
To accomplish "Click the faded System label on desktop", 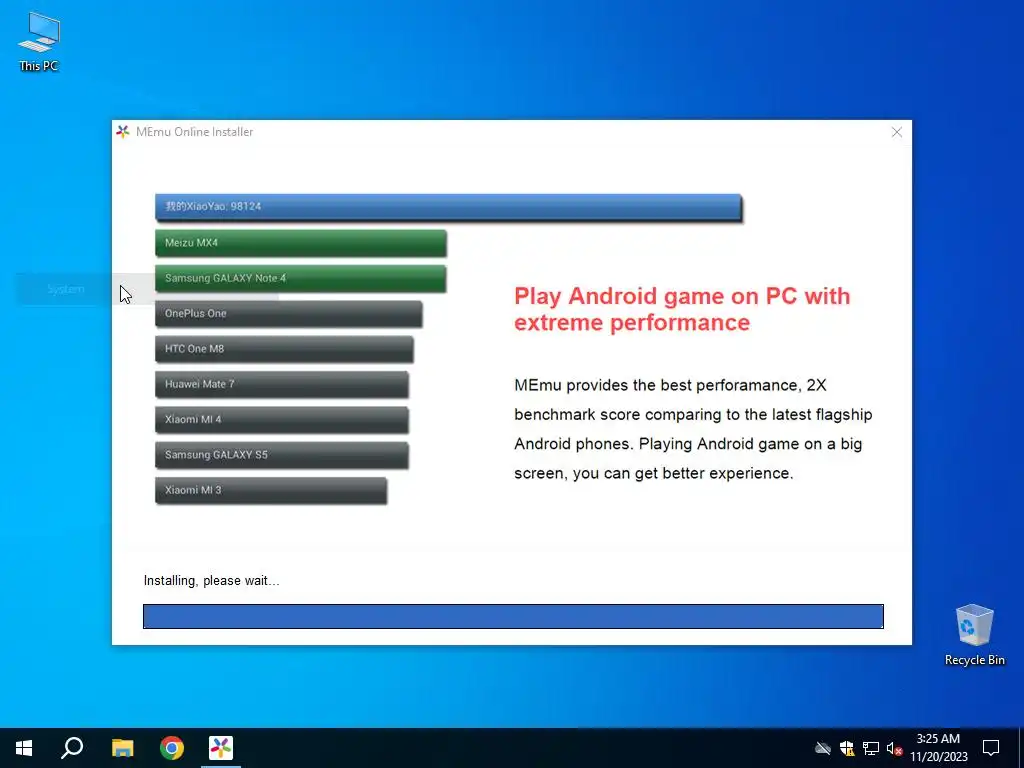I will pos(65,289).
